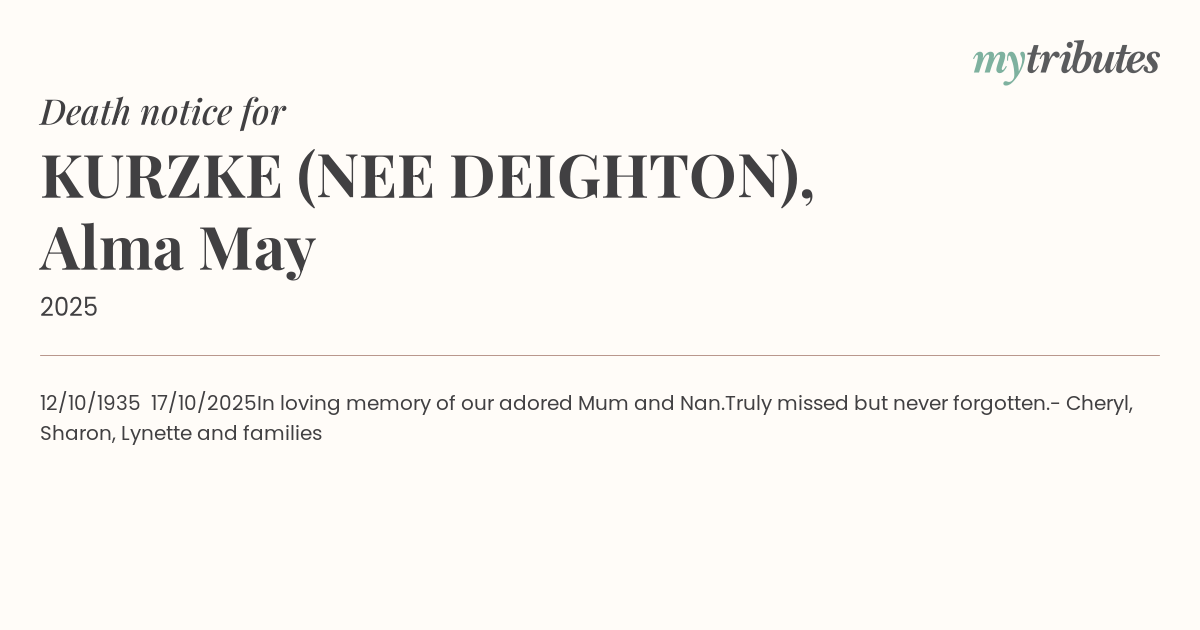Click the year 2025 below the name
1200x630 pixels.
(69, 307)
